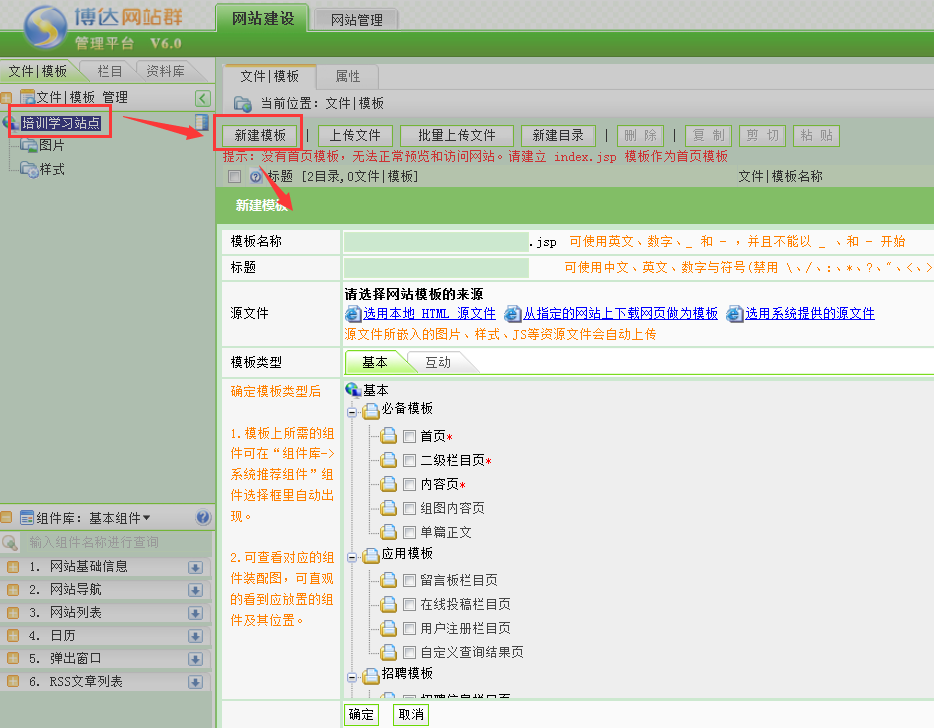Check the 首页 template checkbox

[409, 436]
